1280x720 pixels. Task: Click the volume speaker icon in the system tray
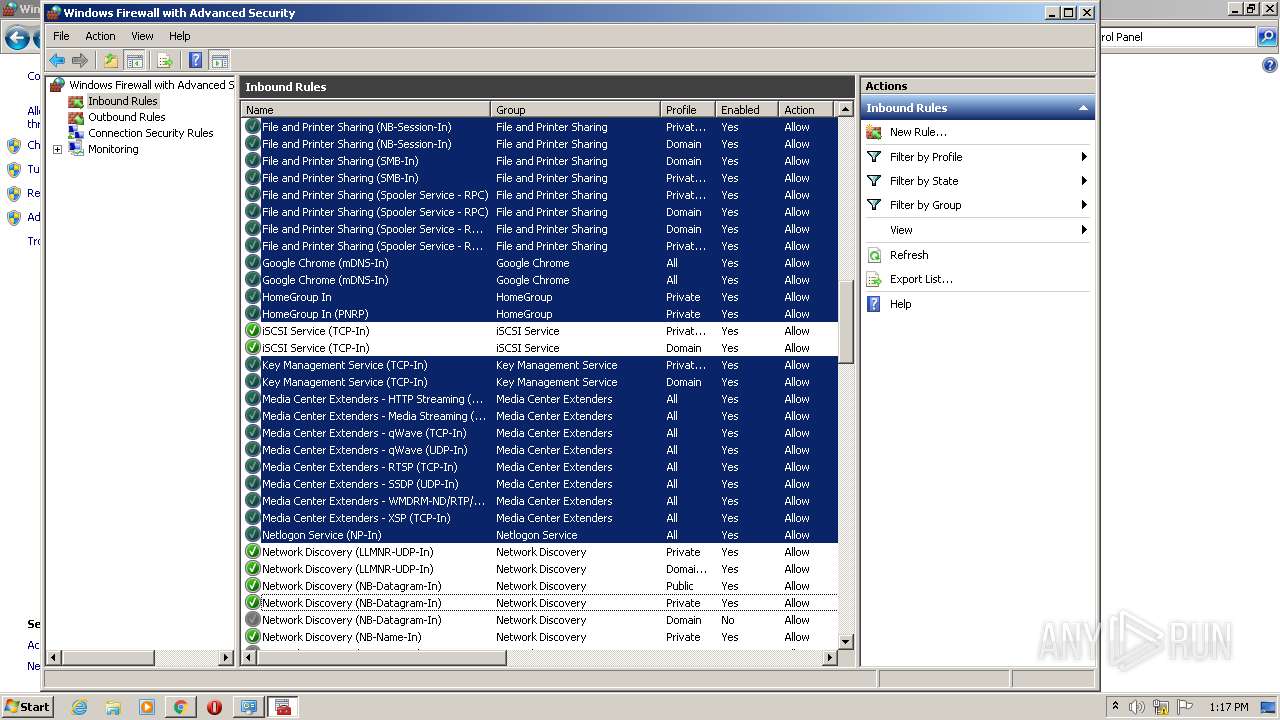1137,707
